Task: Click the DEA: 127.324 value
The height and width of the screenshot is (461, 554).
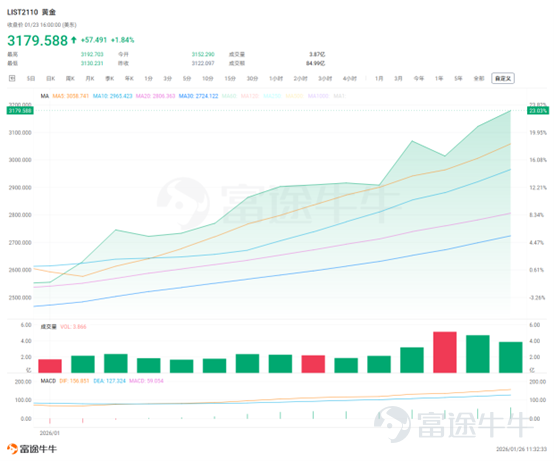Action: (x=109, y=381)
